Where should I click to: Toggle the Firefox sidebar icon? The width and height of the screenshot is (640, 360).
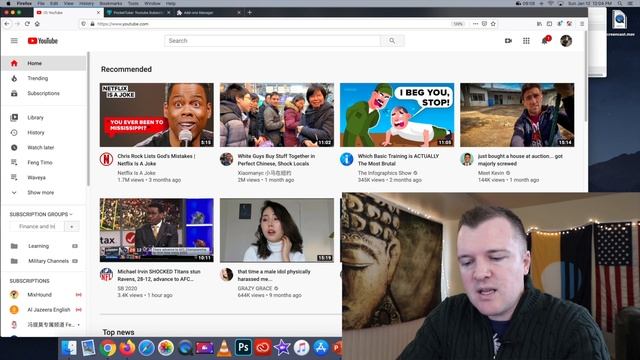549,24
